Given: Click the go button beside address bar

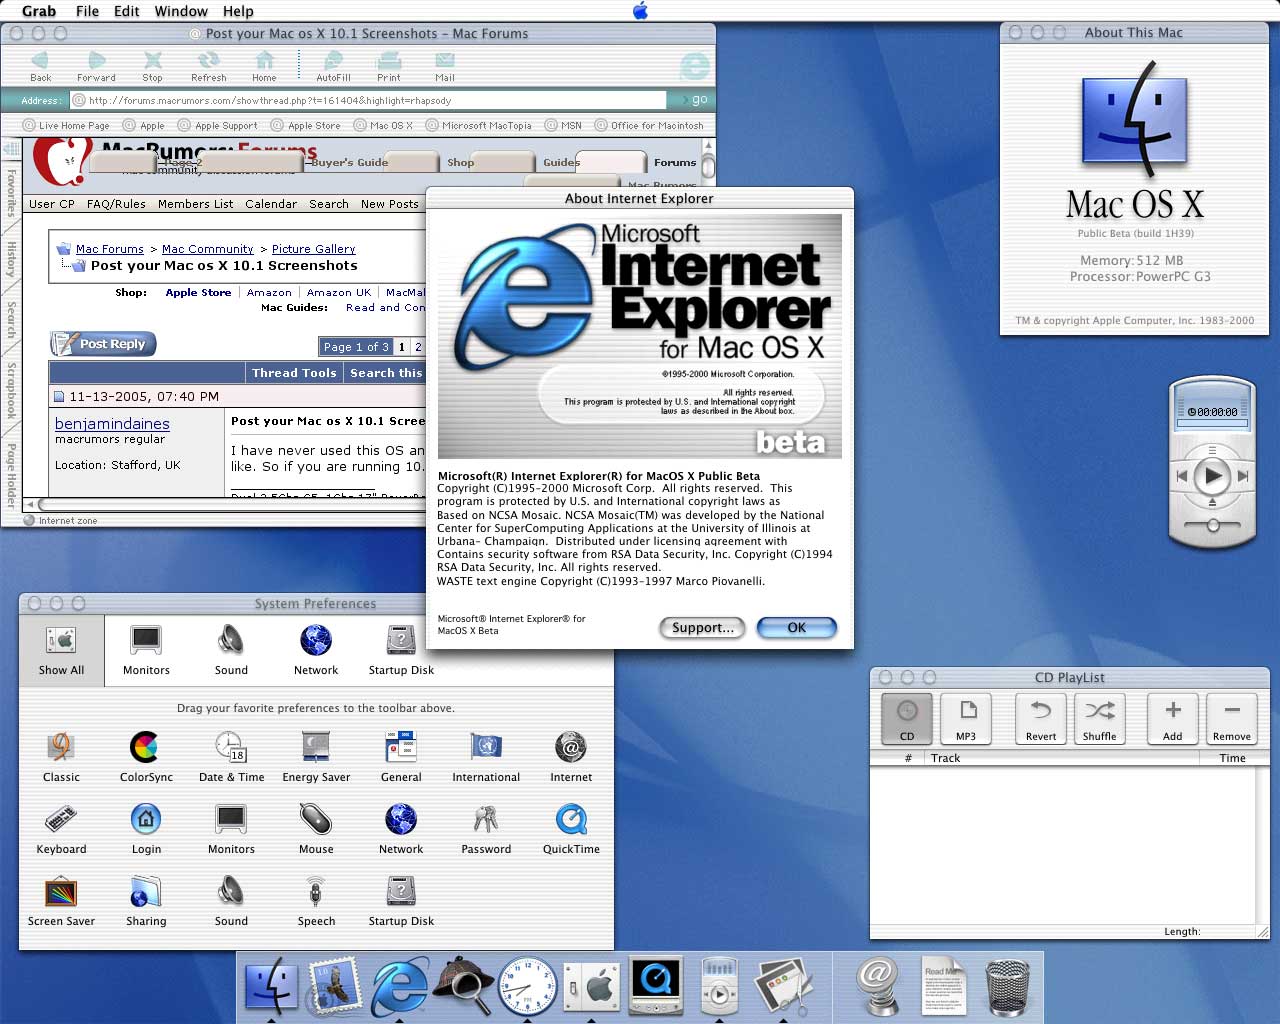Looking at the screenshot, I should pyautogui.click(x=696, y=100).
